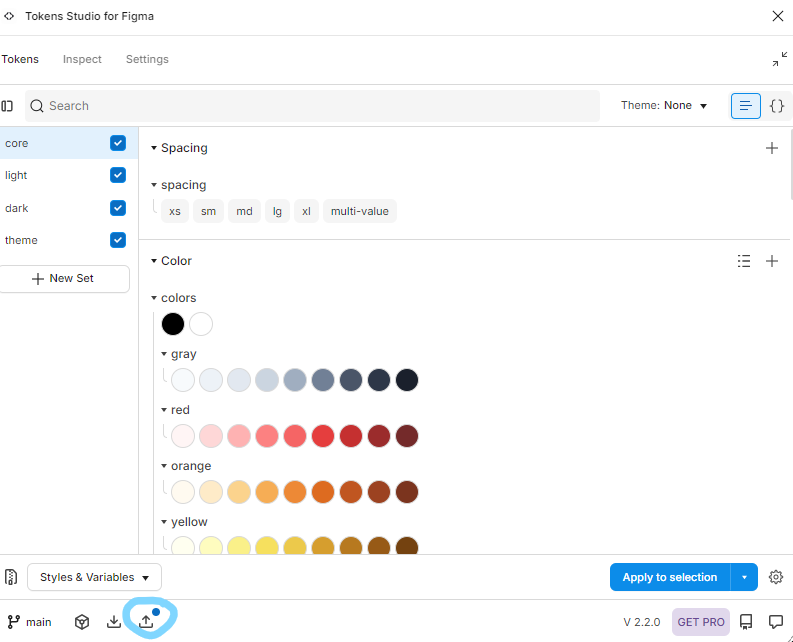This screenshot has height=642, width=793.
Task: Toggle the core token set checkbox
Action: click(118, 143)
